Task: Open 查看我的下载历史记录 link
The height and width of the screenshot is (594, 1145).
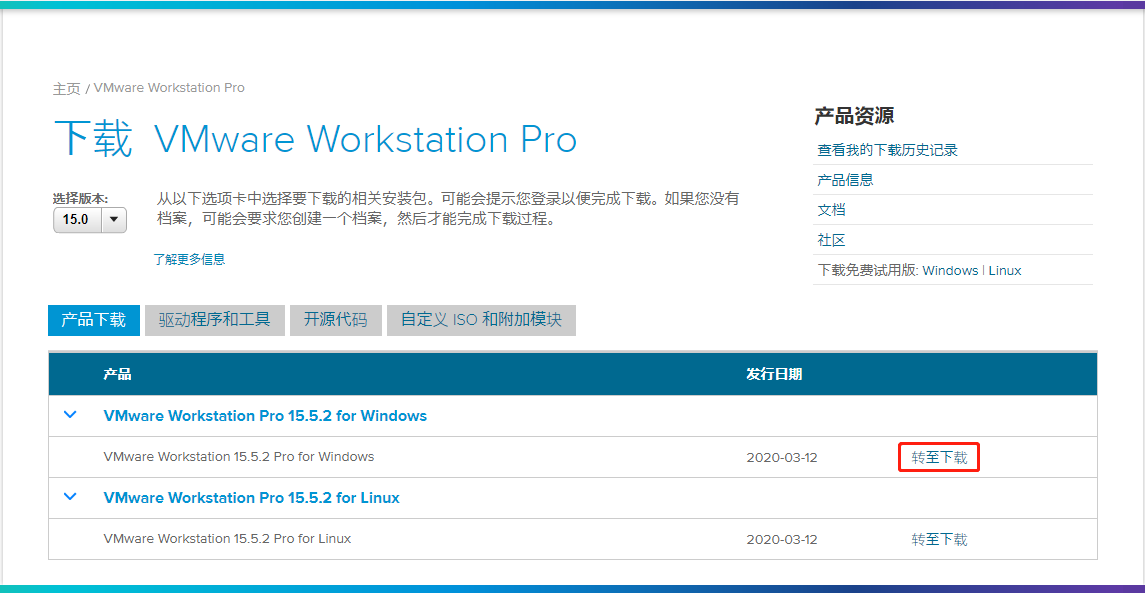Action: click(887, 150)
